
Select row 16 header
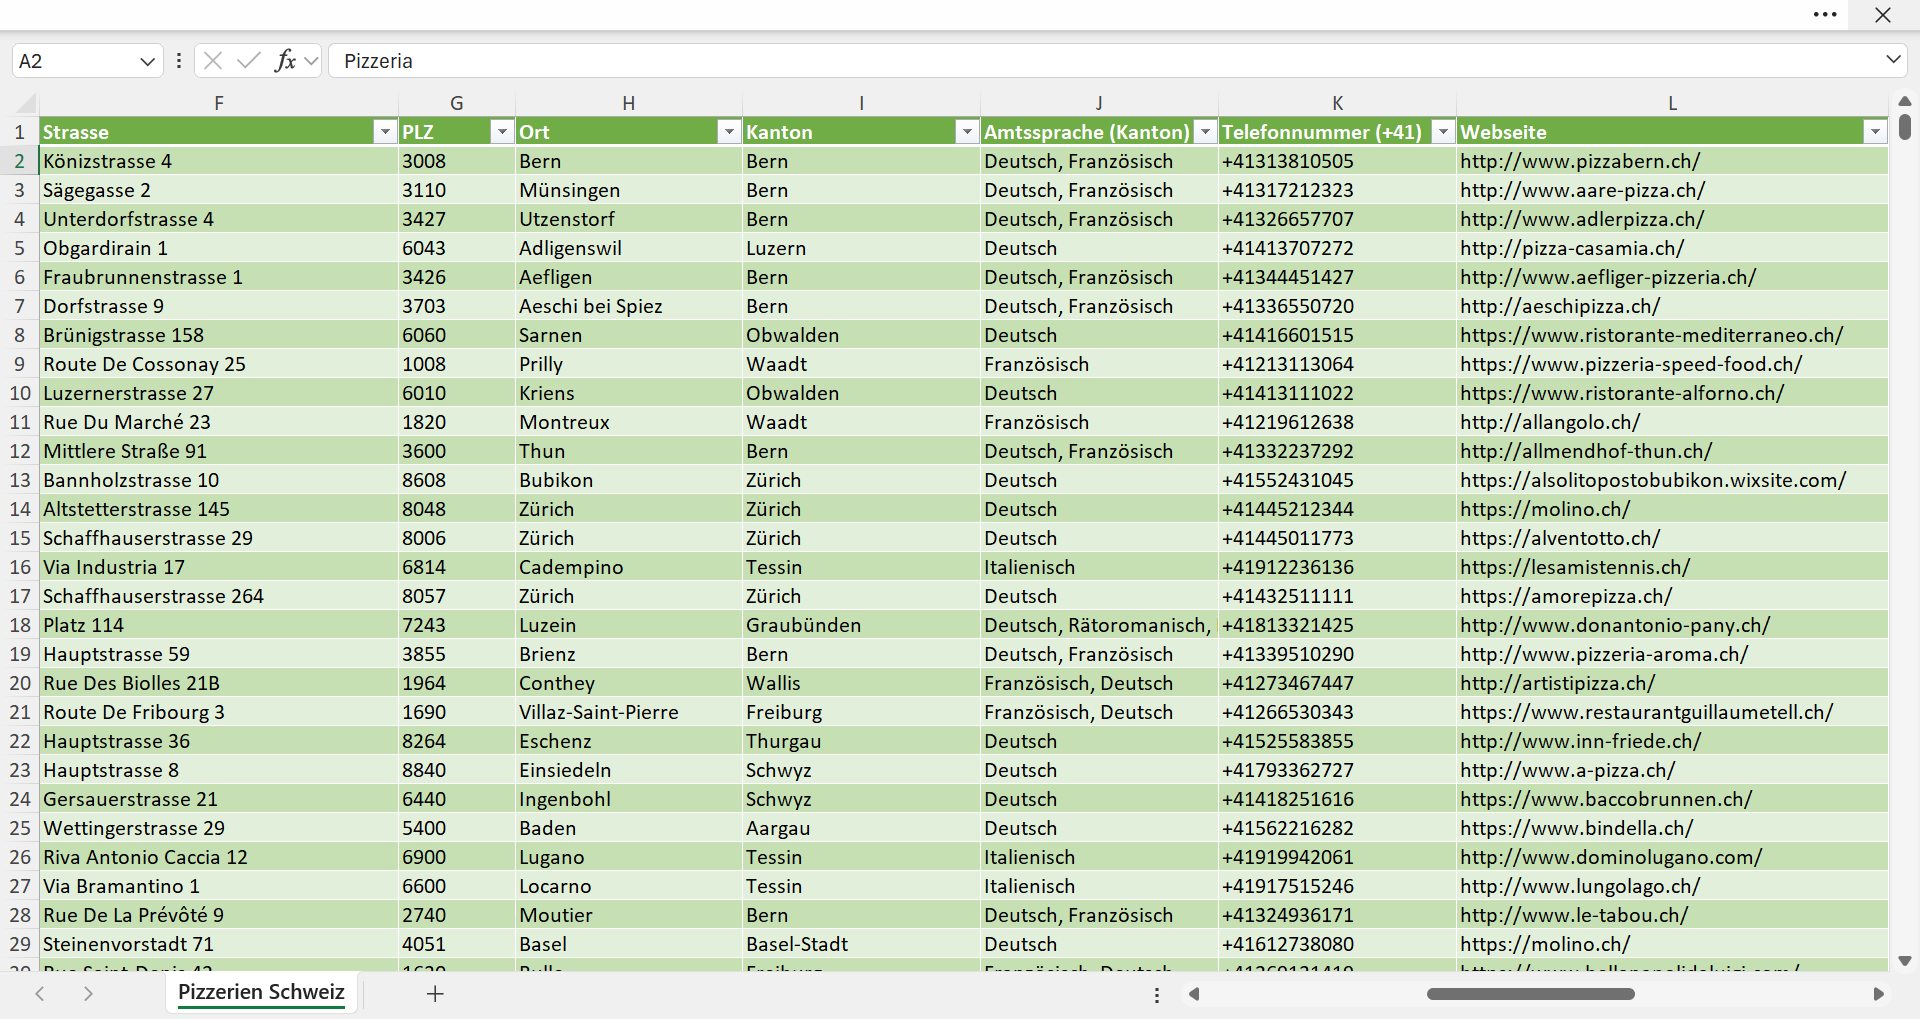19,567
